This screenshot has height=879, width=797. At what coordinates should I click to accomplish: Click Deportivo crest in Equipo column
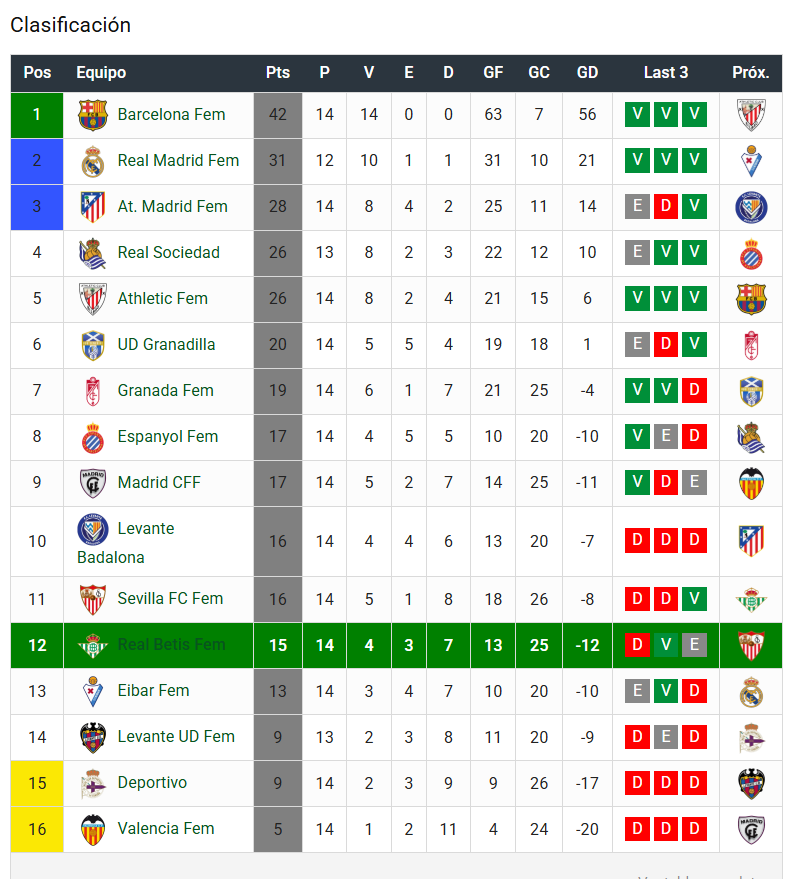coord(93,783)
